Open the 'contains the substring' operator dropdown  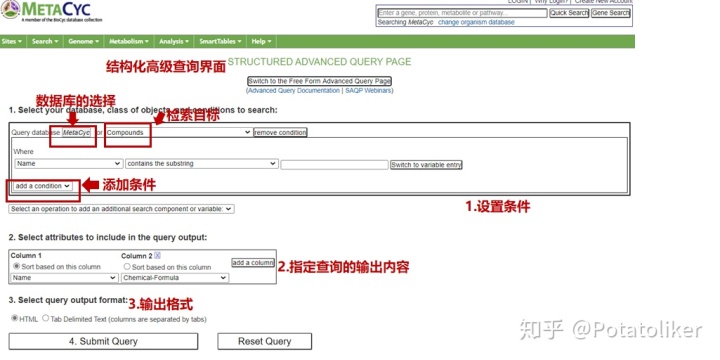click(x=202, y=164)
